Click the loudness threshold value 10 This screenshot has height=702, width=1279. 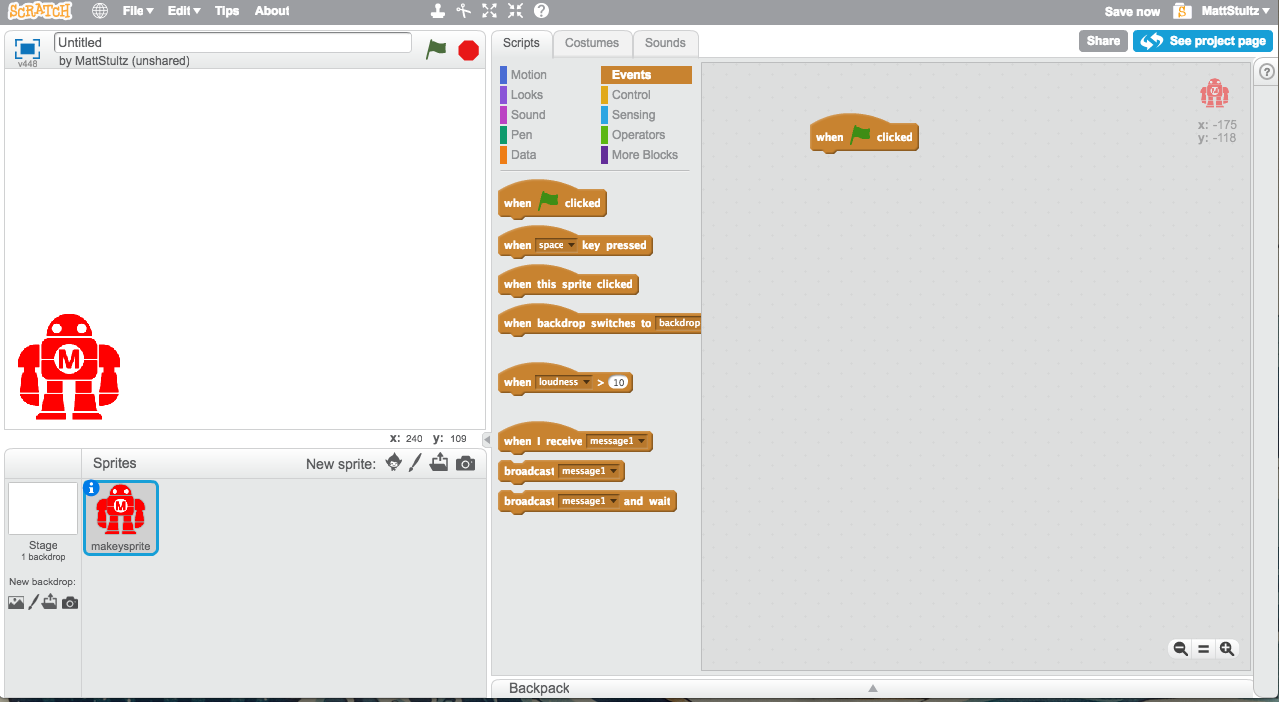point(619,382)
